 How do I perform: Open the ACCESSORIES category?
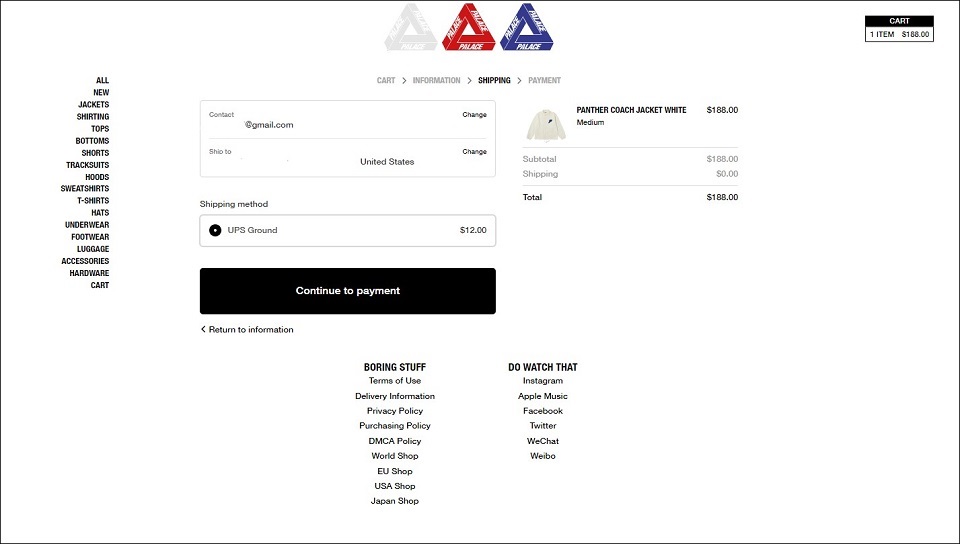(x=85, y=261)
